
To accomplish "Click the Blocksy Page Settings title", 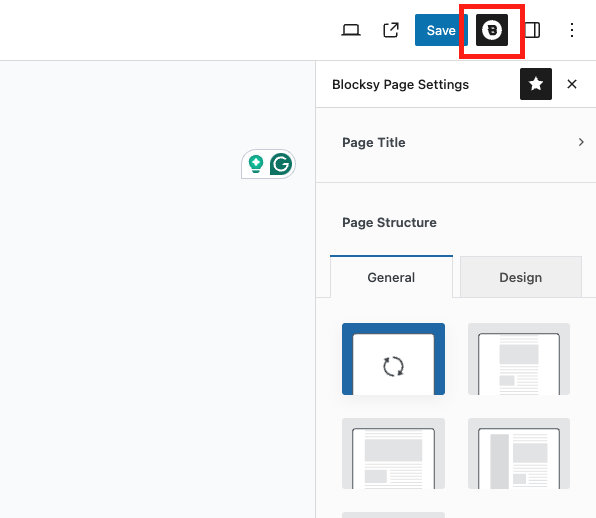I will click(400, 84).
